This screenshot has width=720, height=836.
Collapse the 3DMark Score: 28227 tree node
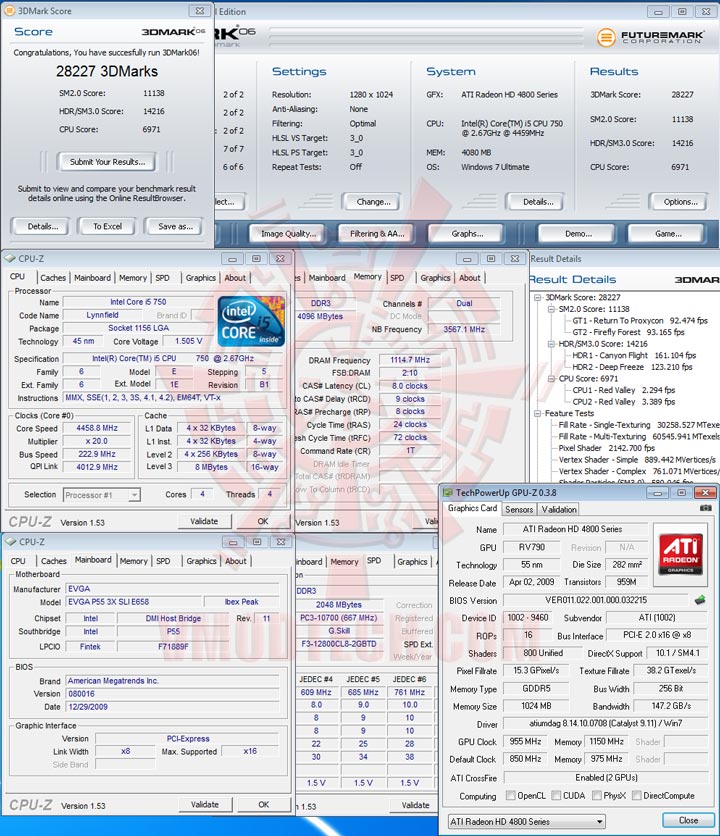[538, 298]
